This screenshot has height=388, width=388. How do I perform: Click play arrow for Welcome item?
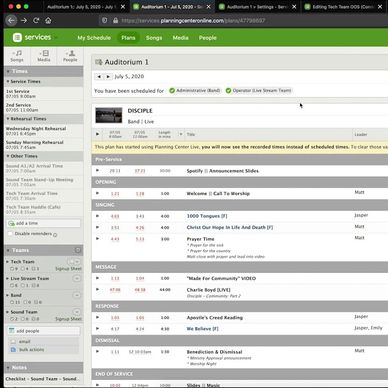(97, 193)
